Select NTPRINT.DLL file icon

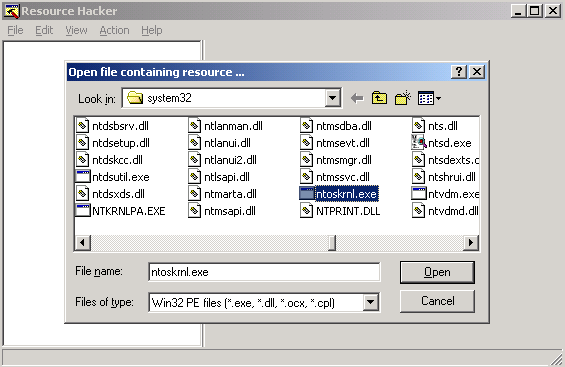pos(307,211)
